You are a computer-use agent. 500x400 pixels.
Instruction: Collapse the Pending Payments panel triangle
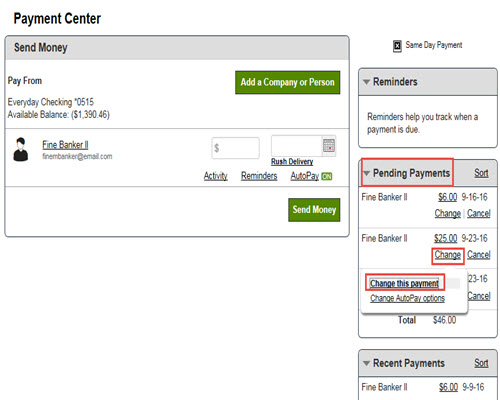point(366,173)
